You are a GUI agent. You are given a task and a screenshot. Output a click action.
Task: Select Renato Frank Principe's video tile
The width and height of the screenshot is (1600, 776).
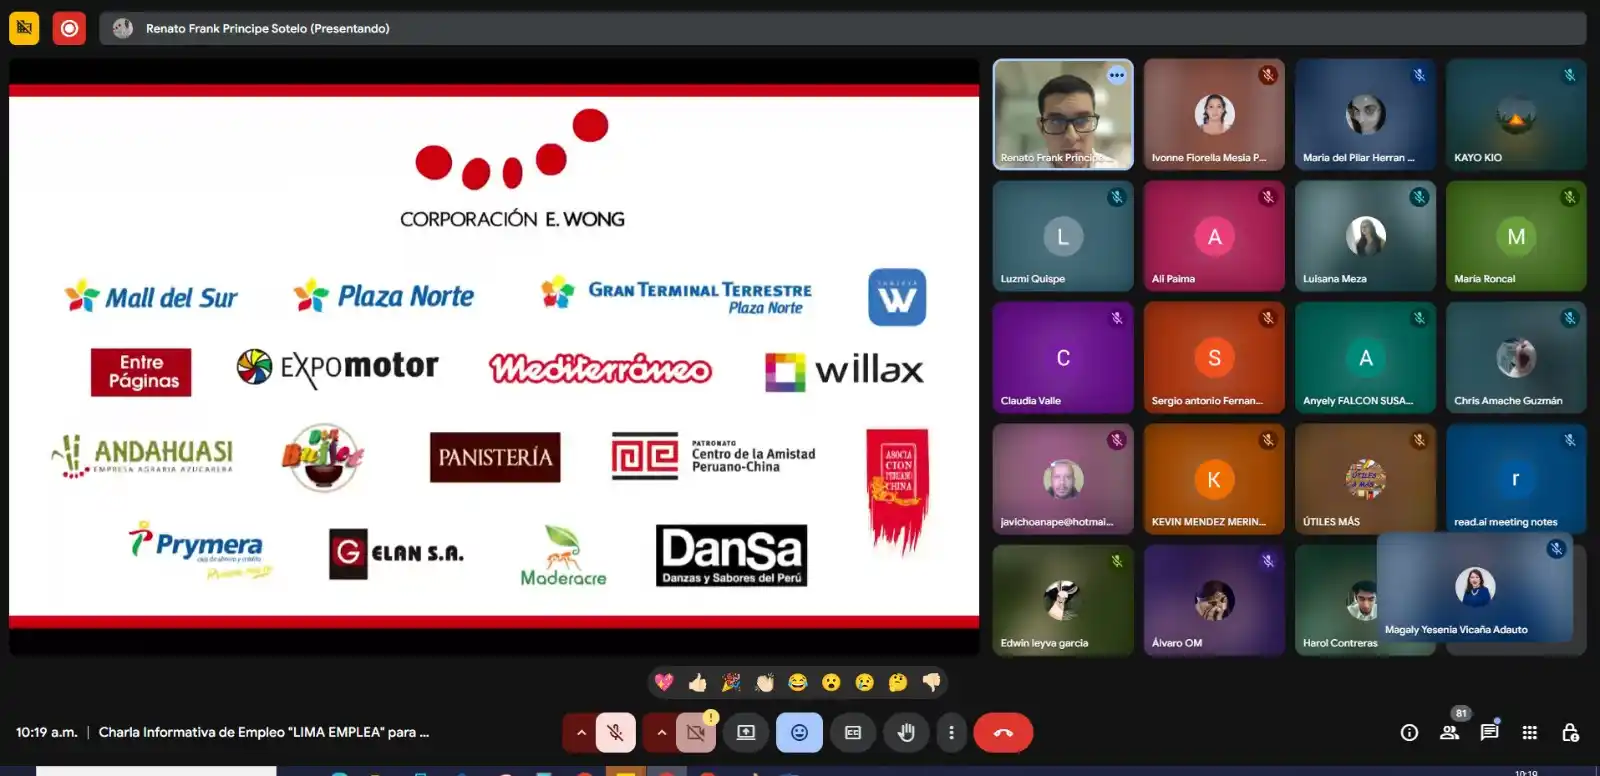1063,114
